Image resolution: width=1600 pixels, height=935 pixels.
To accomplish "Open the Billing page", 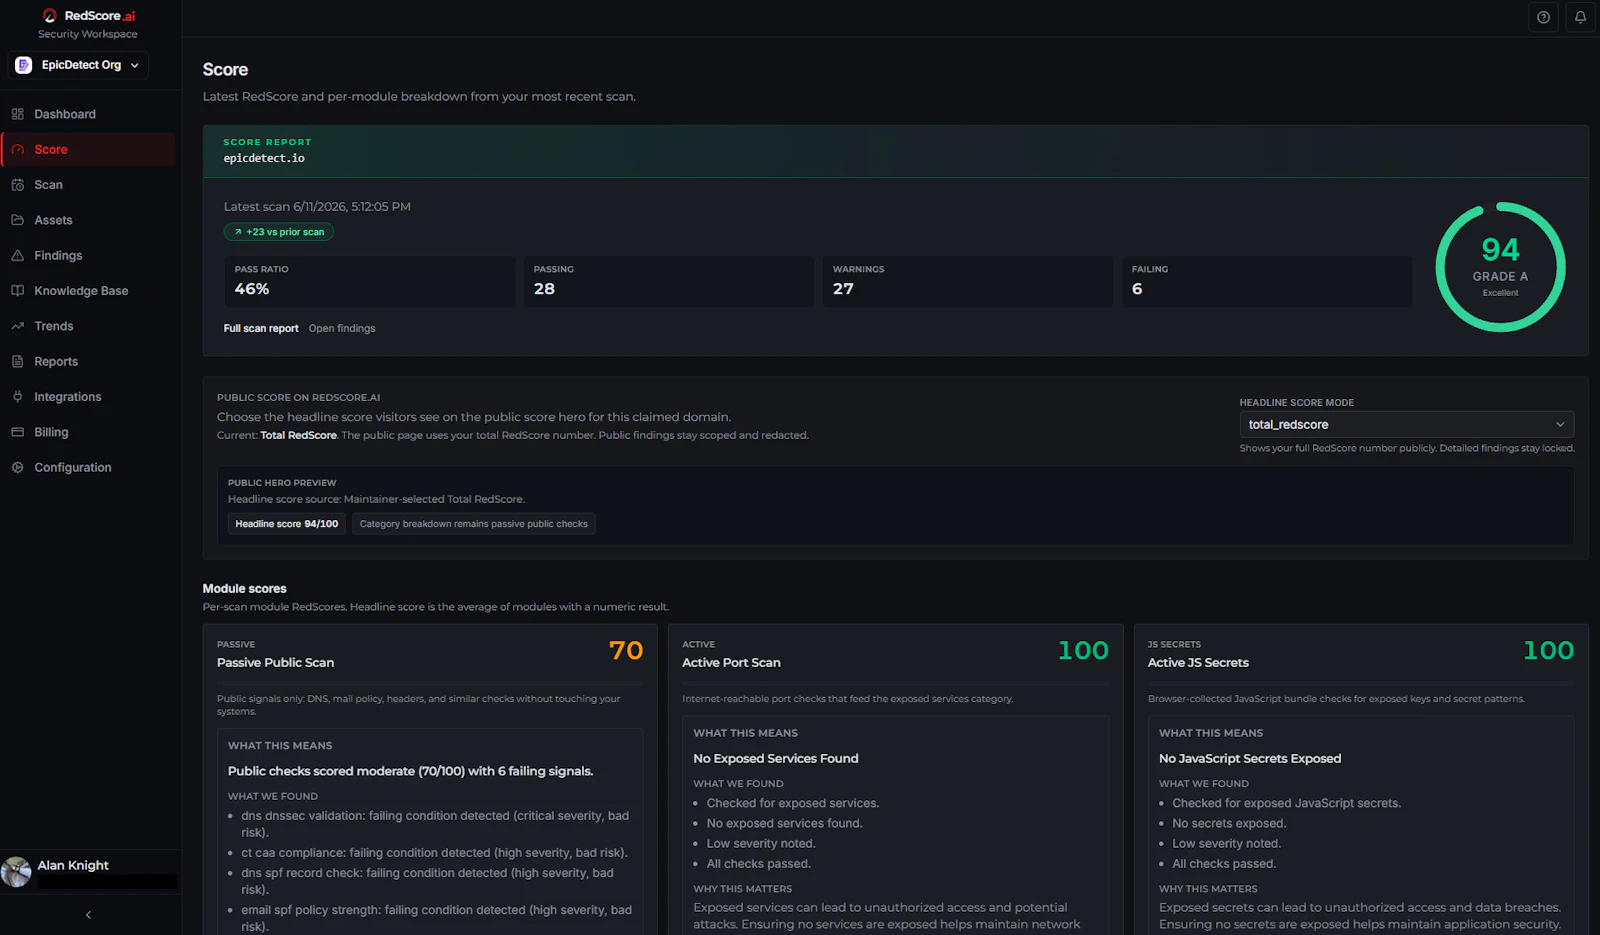I will click(88, 432).
